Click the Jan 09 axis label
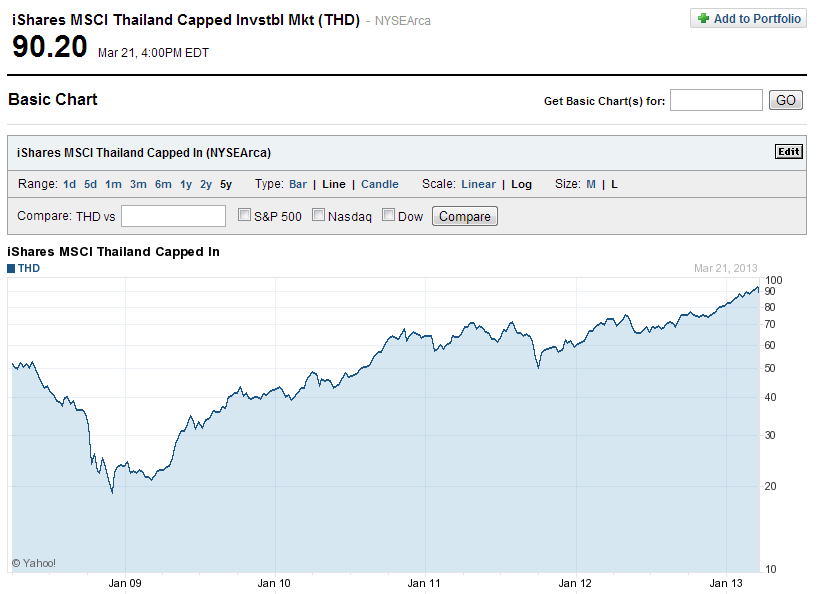Viewport: 826px width, 594px height. point(125,583)
